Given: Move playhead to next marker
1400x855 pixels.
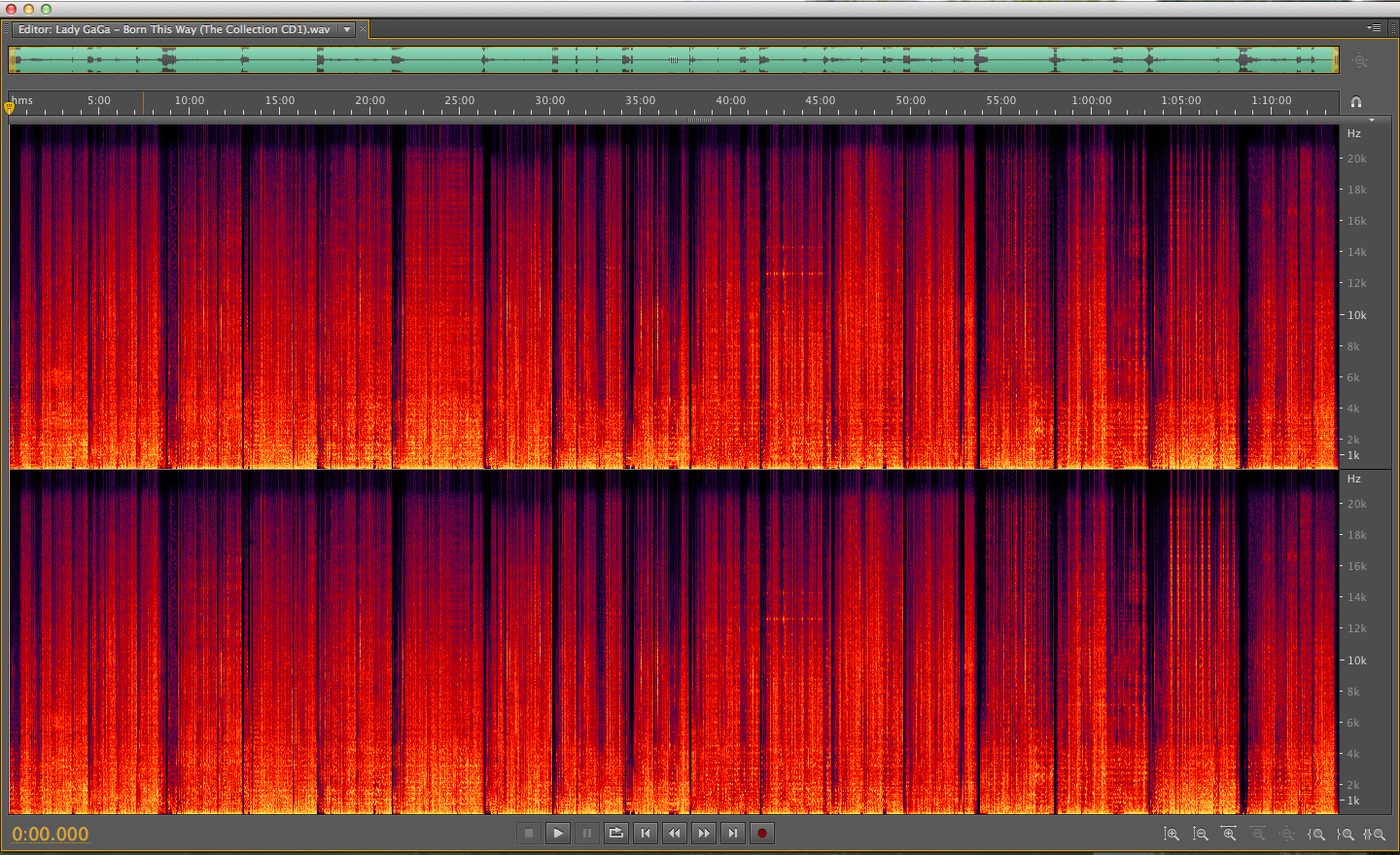Looking at the screenshot, I should coord(733,833).
